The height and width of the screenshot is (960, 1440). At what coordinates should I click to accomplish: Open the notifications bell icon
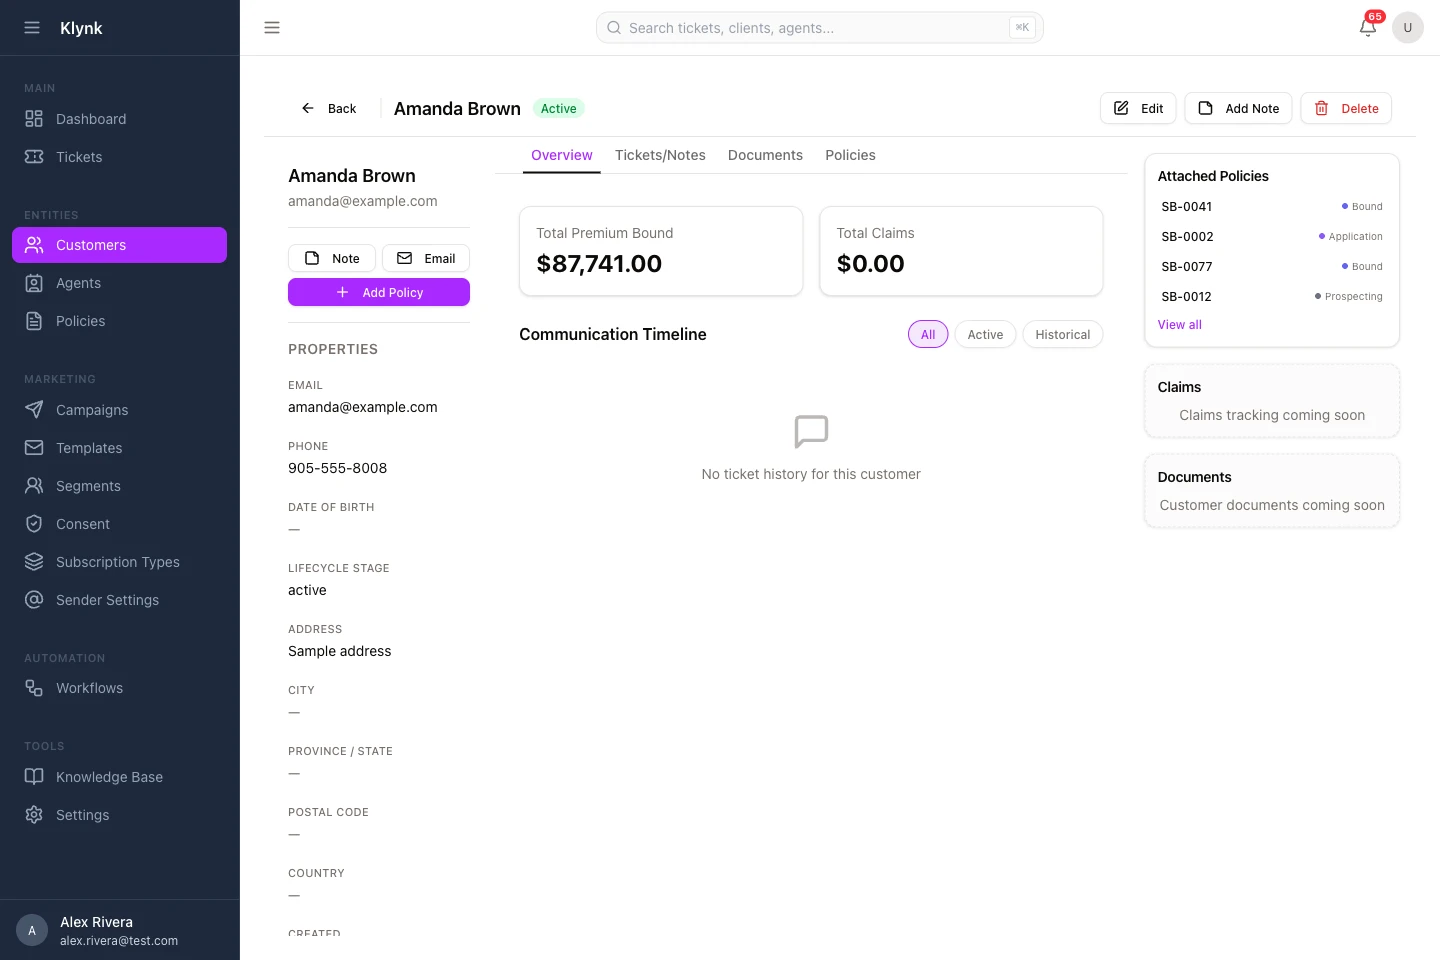point(1368,27)
